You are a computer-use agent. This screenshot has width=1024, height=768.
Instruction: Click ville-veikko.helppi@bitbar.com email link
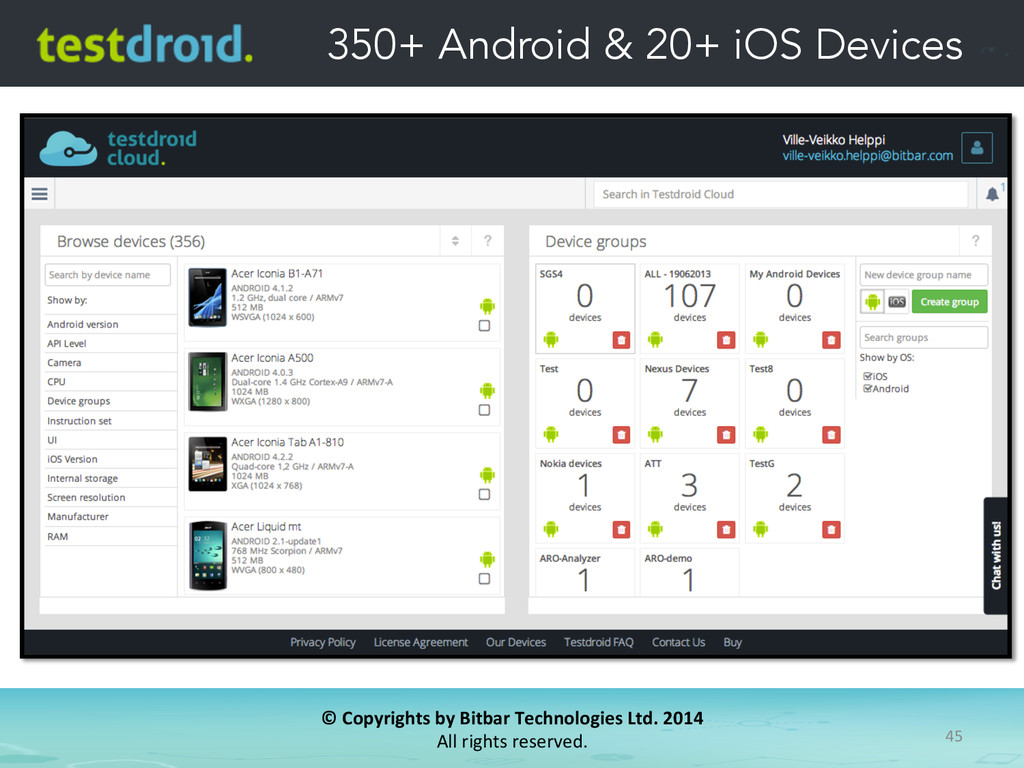tap(868, 156)
